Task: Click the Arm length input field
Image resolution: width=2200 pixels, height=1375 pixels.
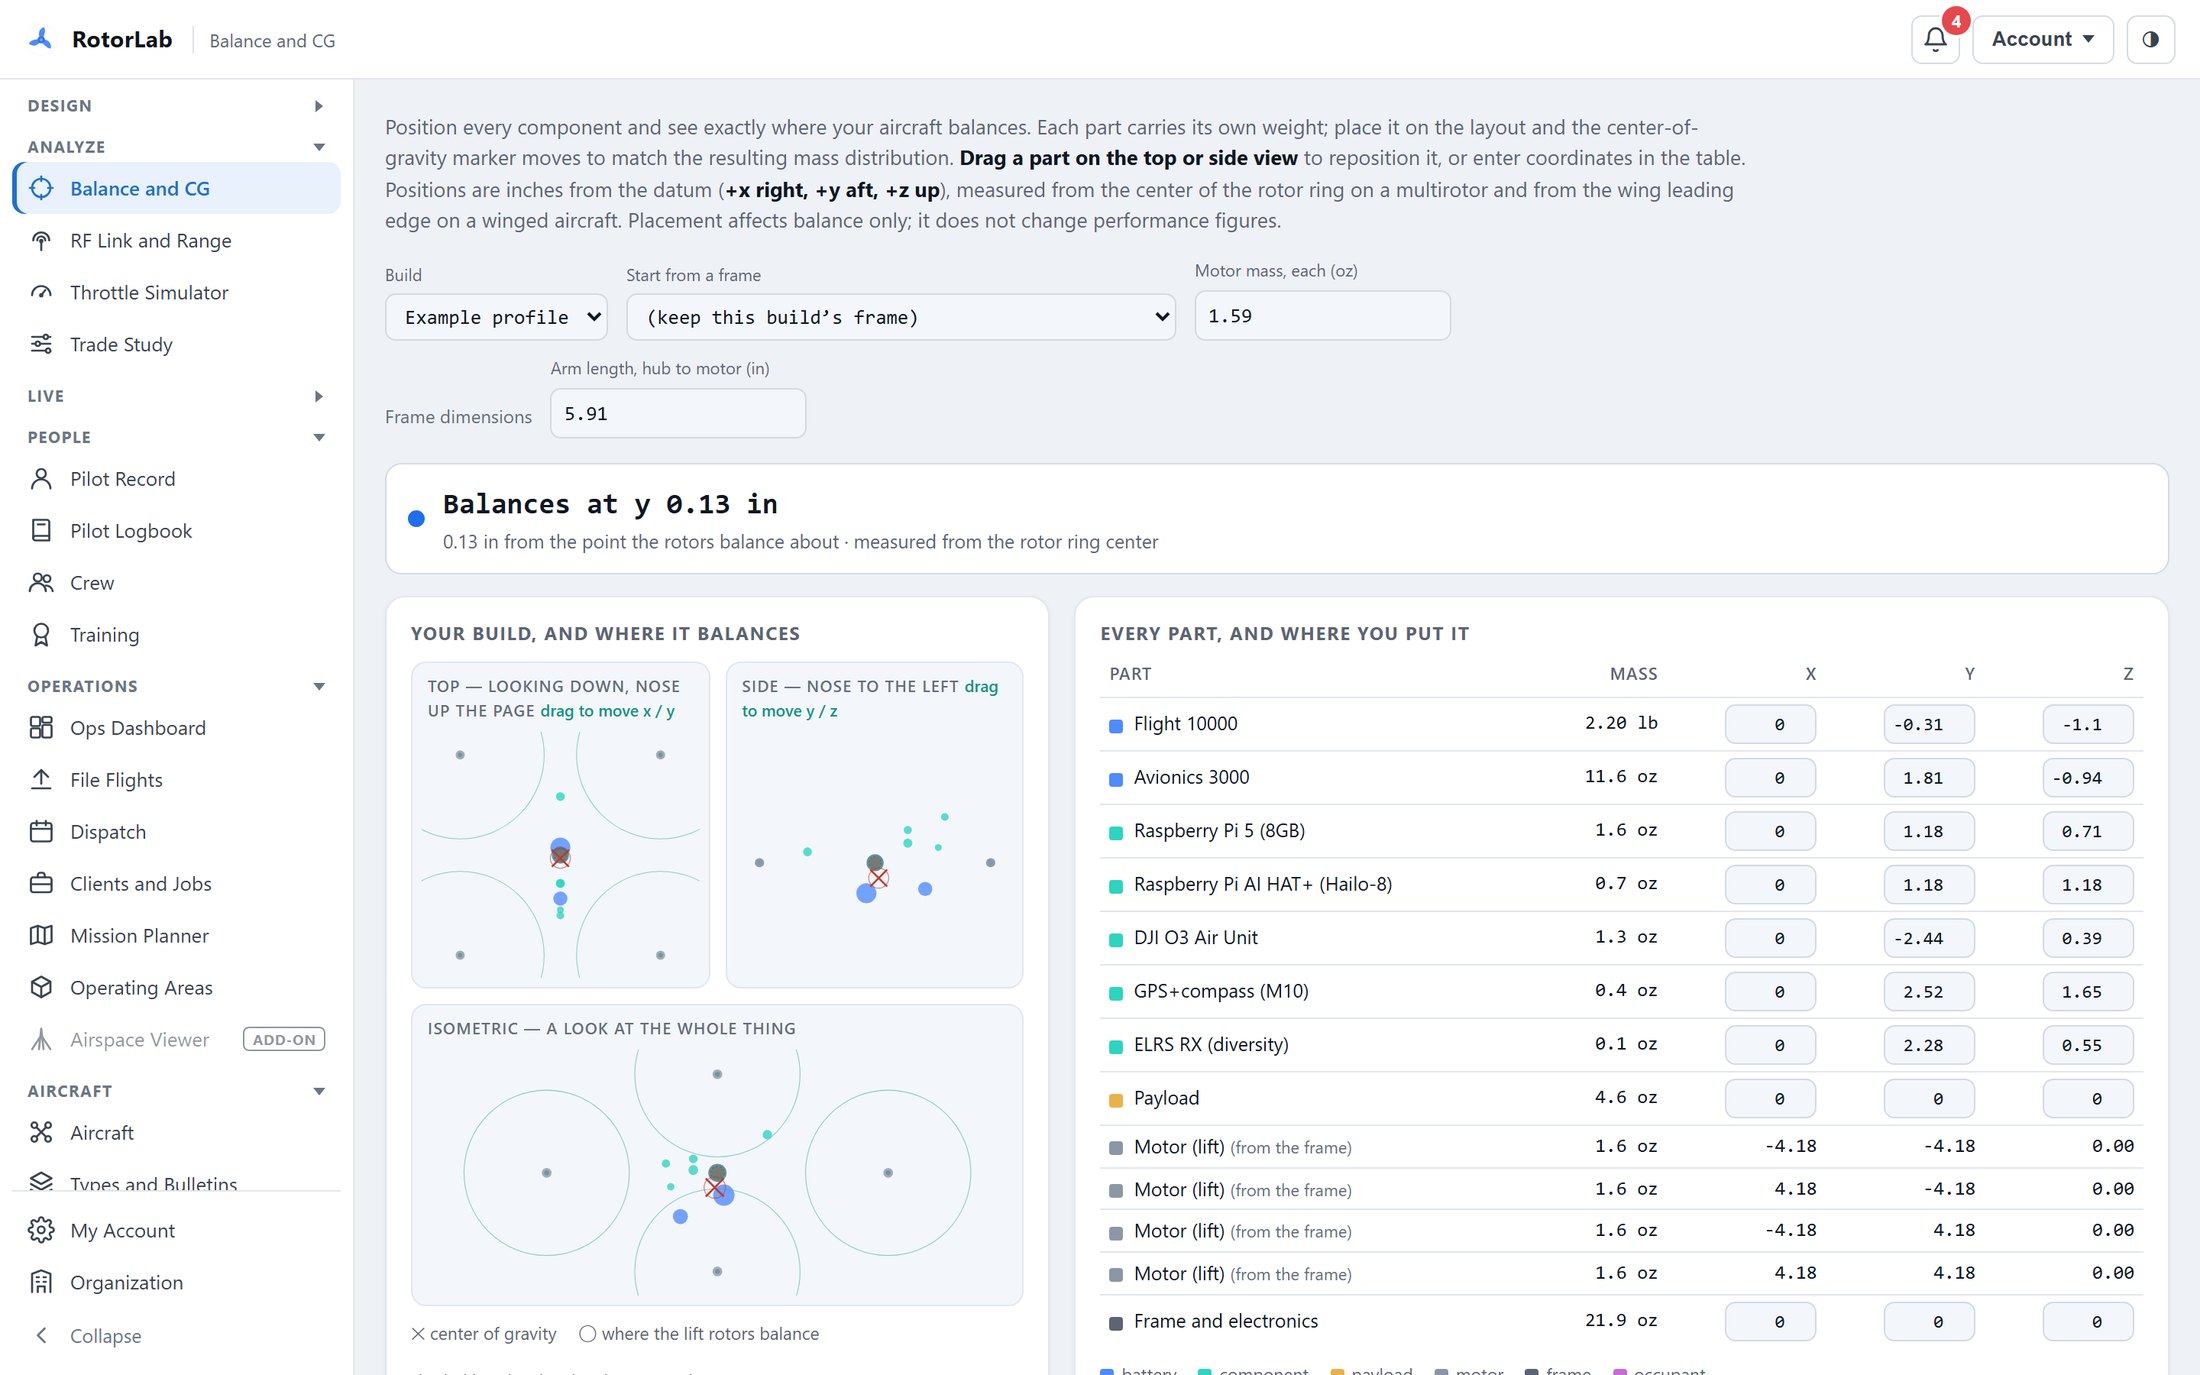Action: pos(678,414)
